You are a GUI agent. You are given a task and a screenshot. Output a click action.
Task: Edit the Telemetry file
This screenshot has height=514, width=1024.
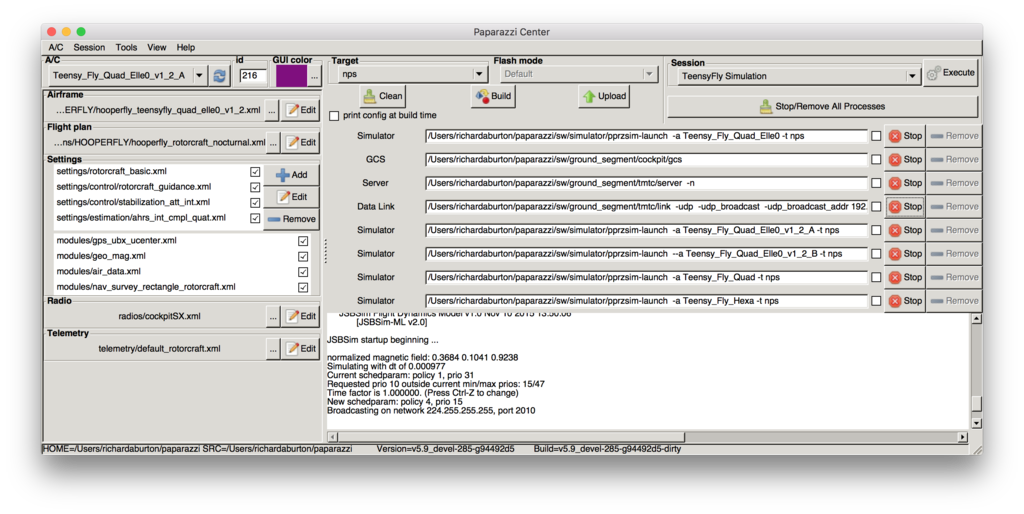[301, 348]
